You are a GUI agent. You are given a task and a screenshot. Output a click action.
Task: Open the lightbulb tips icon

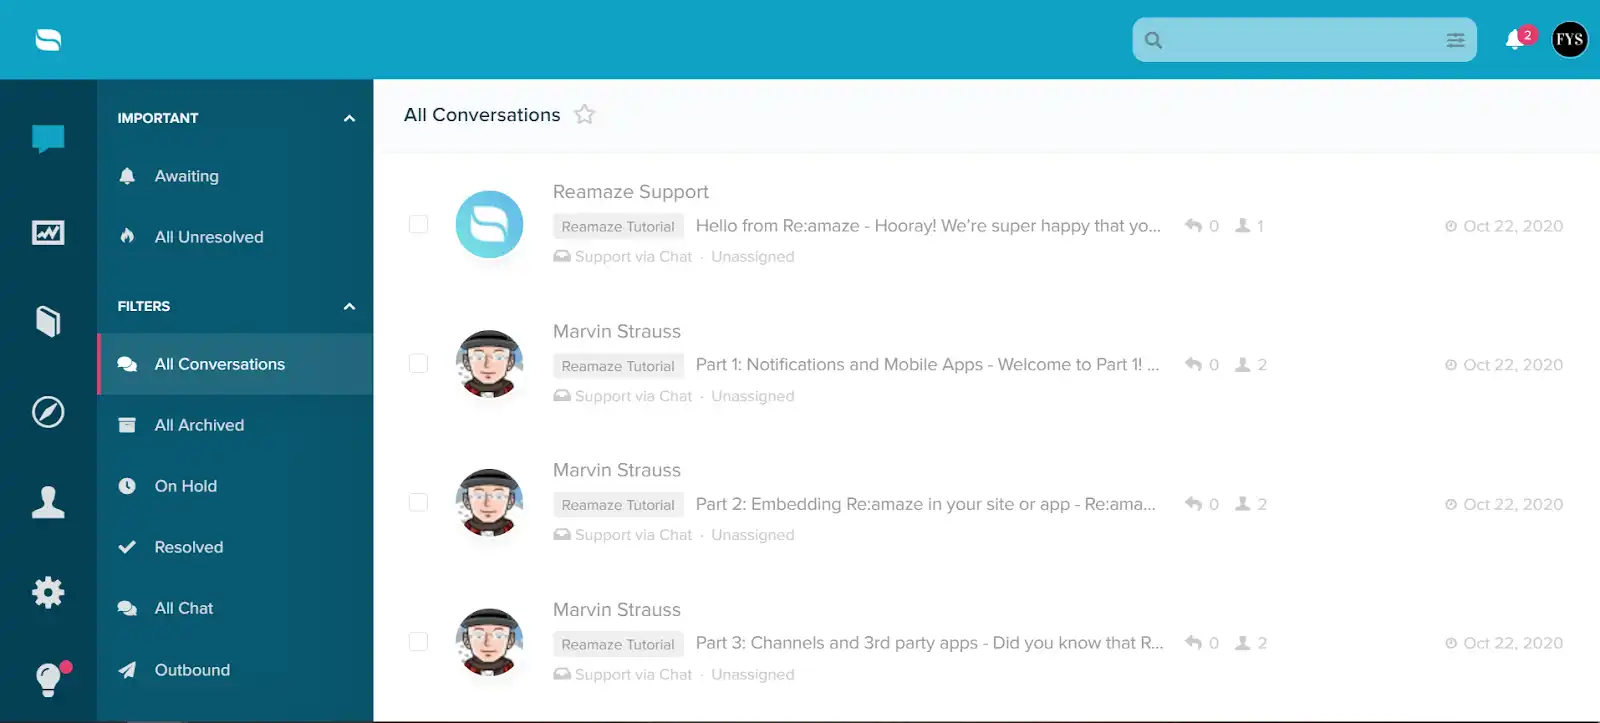pyautogui.click(x=48, y=680)
